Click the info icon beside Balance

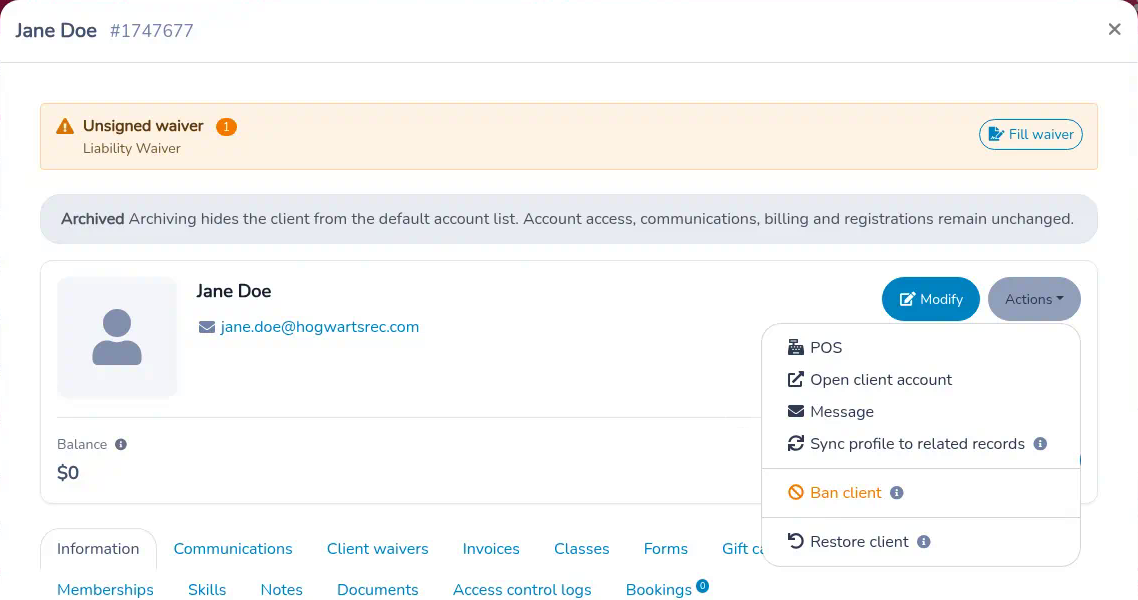pos(121,444)
